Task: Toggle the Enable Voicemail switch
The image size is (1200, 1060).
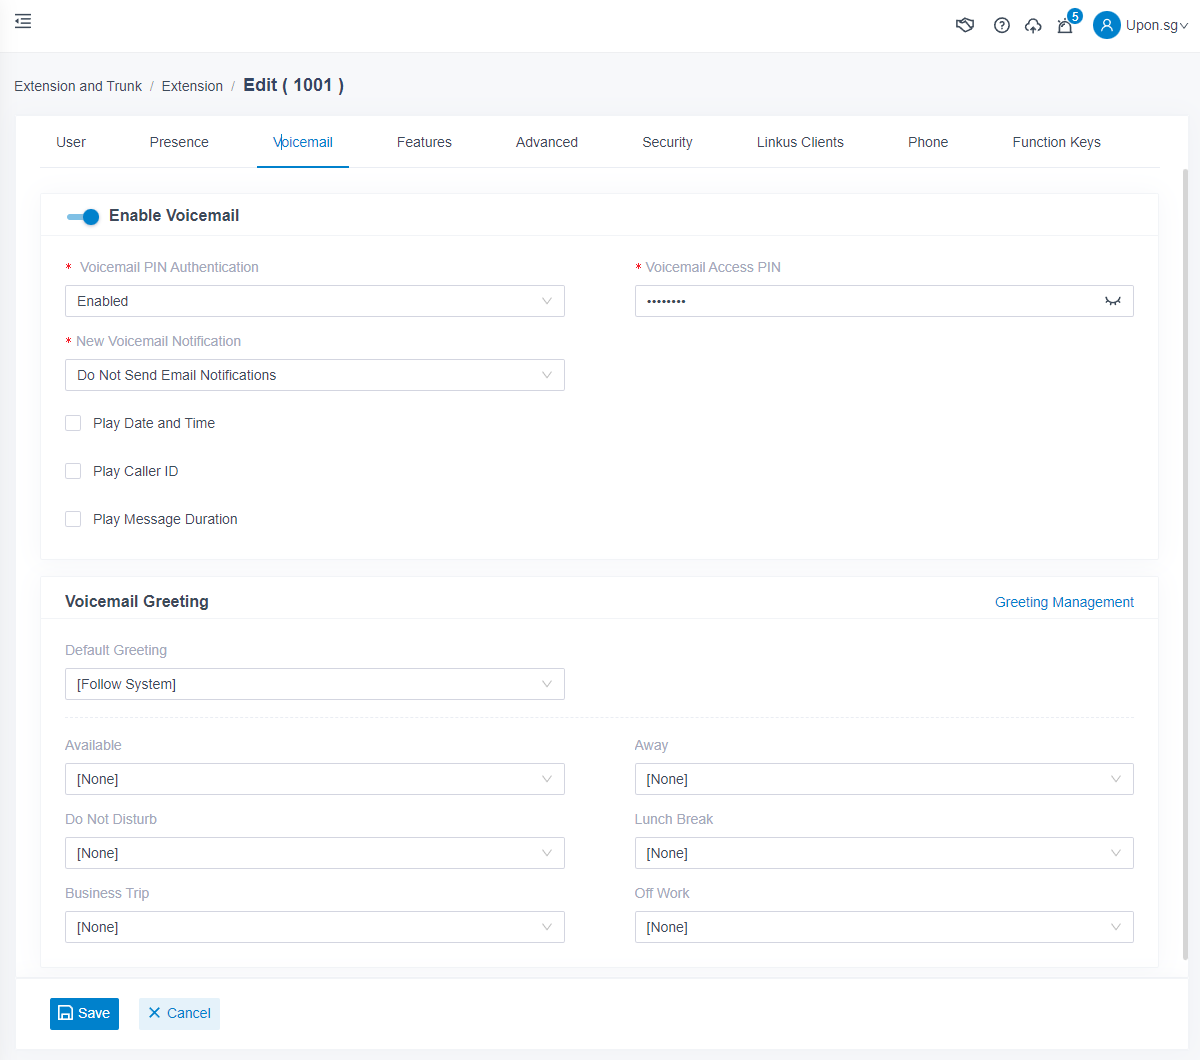Action: 83,216
